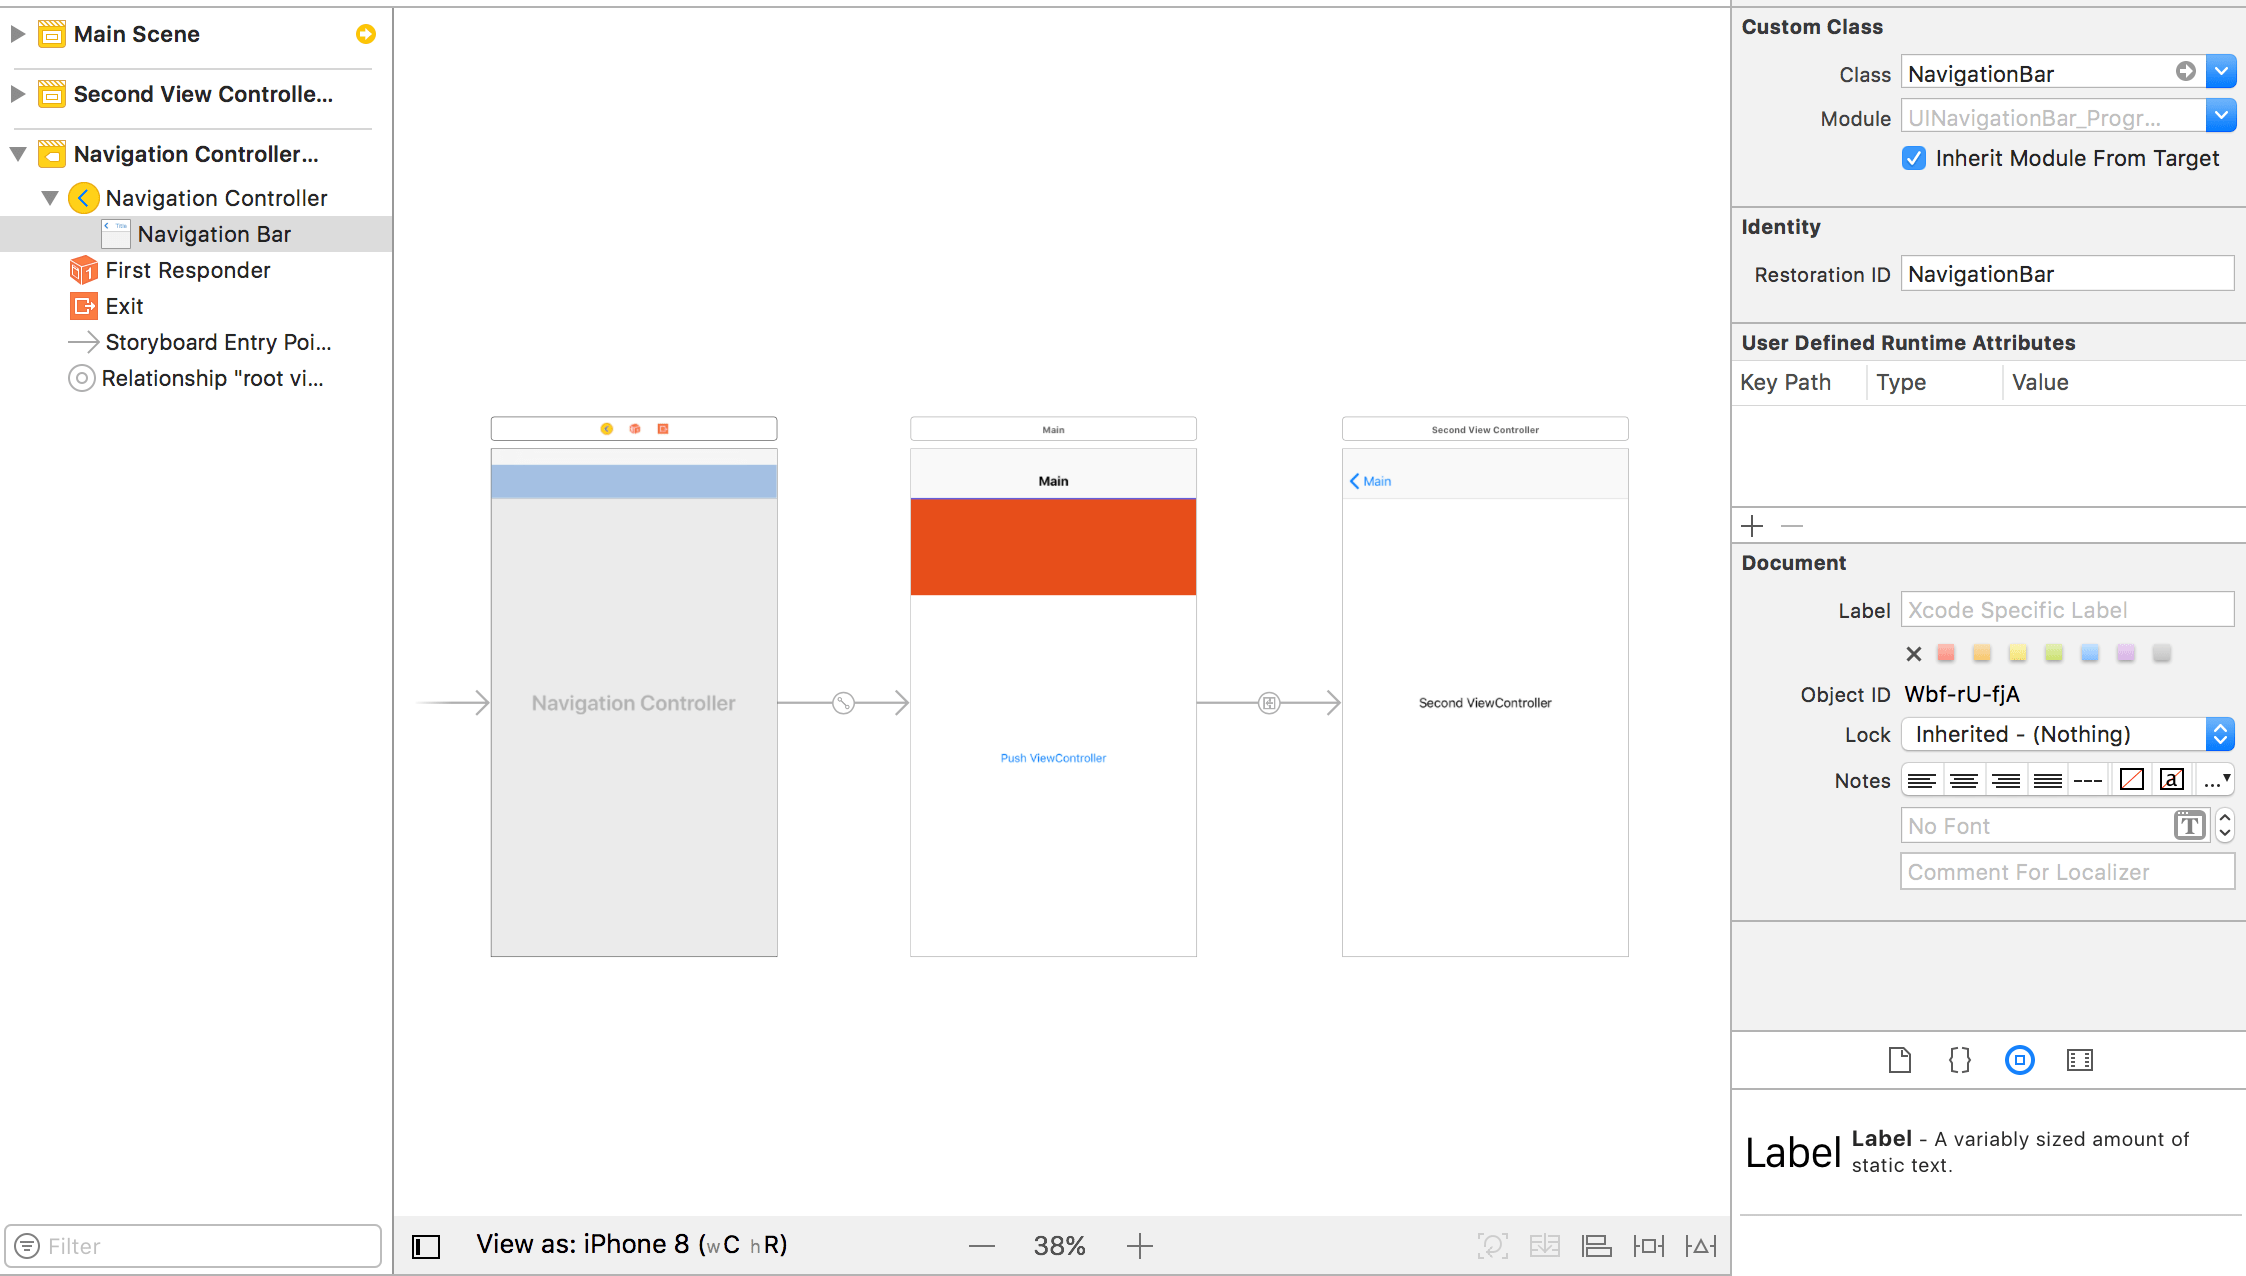Show the Object library tab
This screenshot has height=1276, width=2246.
(x=2019, y=1060)
